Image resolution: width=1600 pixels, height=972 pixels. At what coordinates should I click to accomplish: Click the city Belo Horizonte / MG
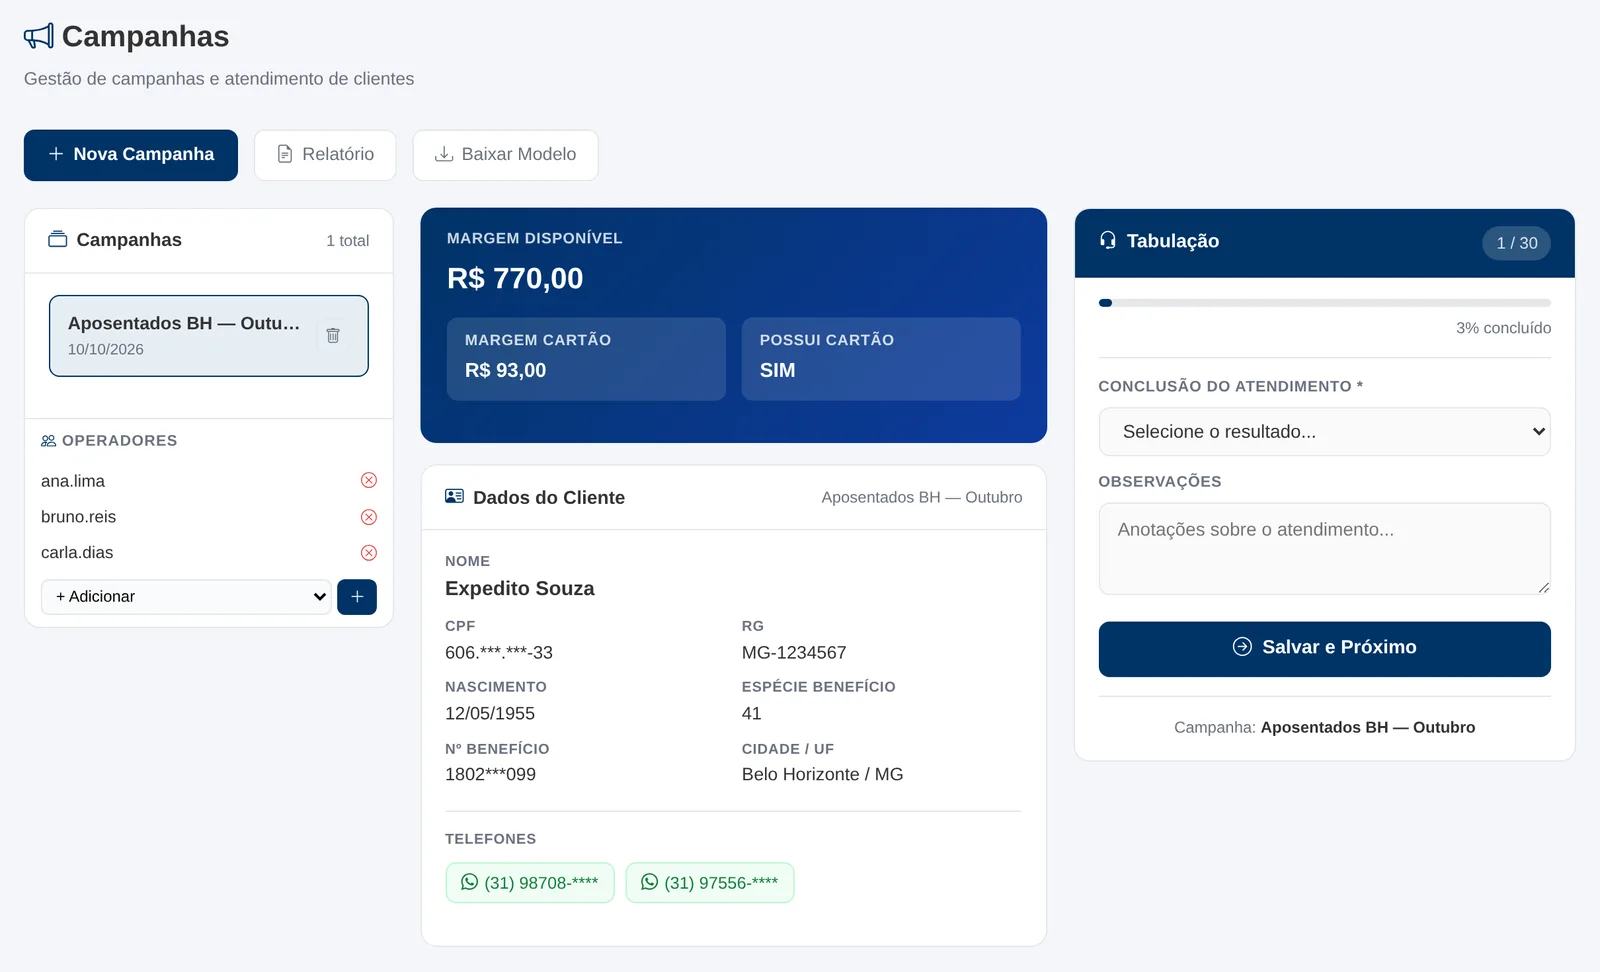[822, 775]
